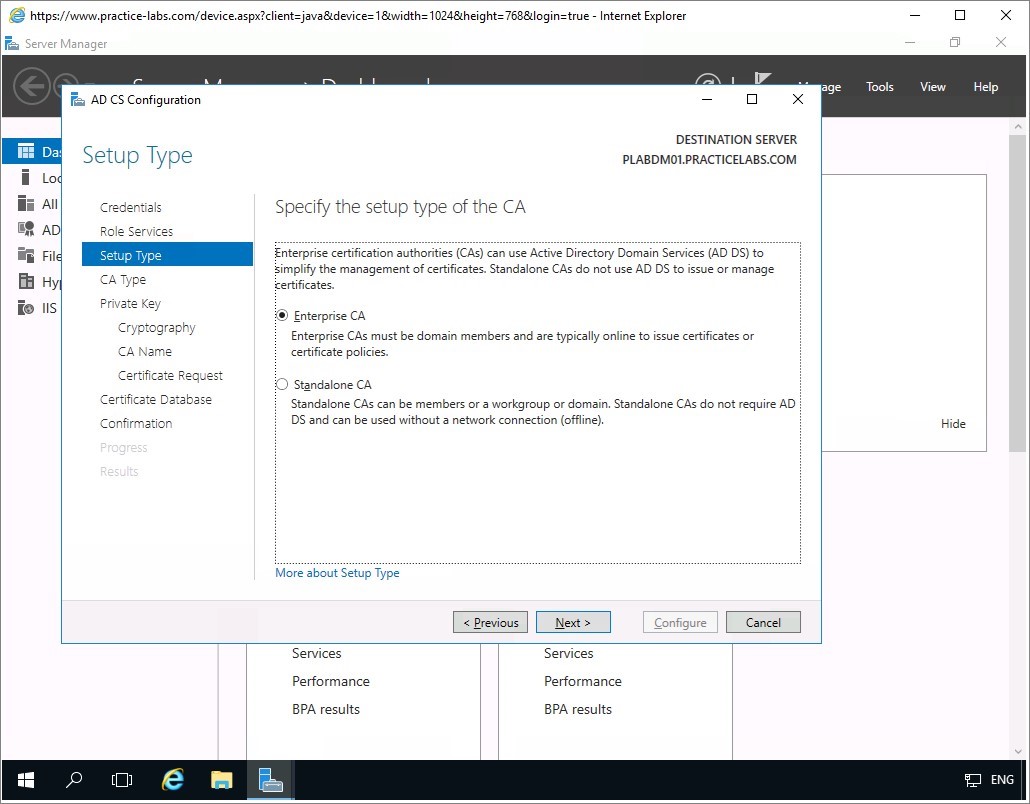Click the left Performance entry
Screen dimensions: 1030x804
coord(330,681)
